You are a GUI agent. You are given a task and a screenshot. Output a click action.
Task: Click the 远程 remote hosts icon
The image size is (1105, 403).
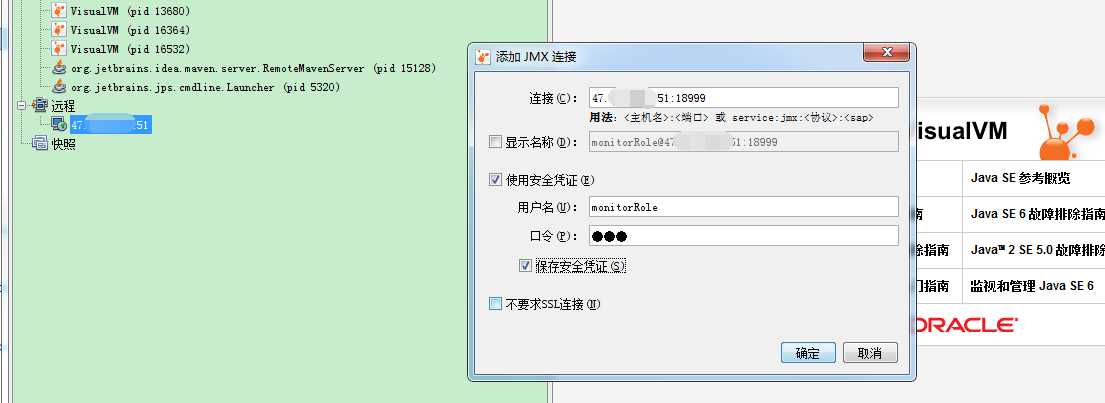[x=40, y=106]
